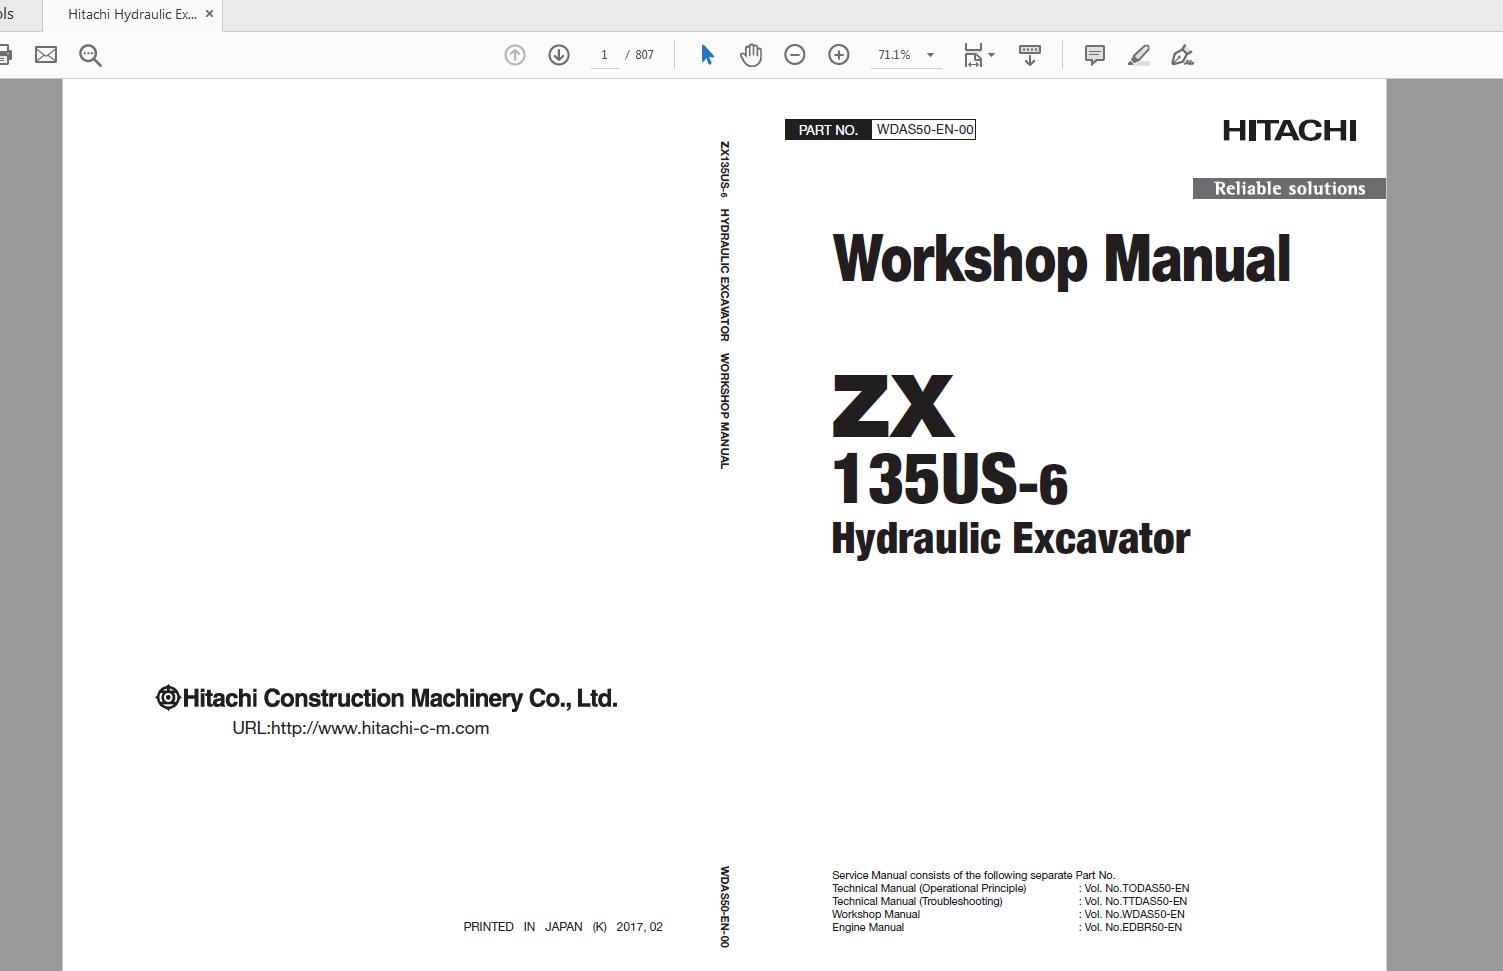
Task: Click the 135US-6 model text
Action: pyautogui.click(x=950, y=479)
